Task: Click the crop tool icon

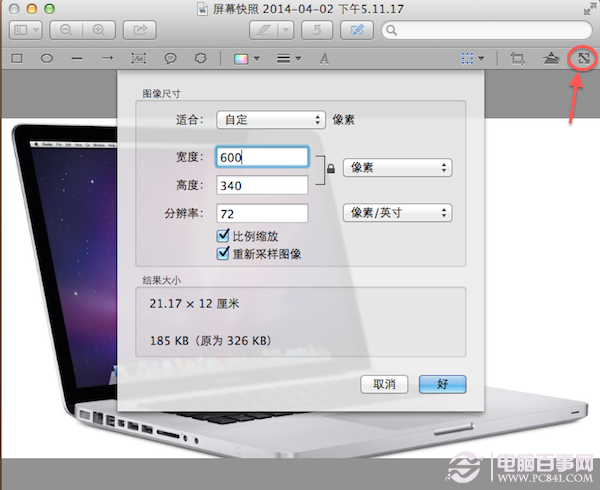Action: click(x=517, y=59)
